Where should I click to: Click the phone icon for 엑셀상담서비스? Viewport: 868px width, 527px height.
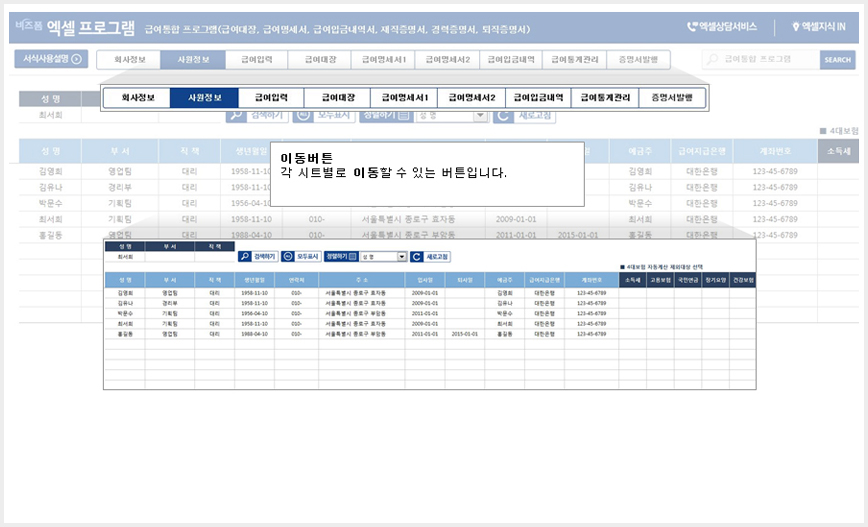[692, 26]
